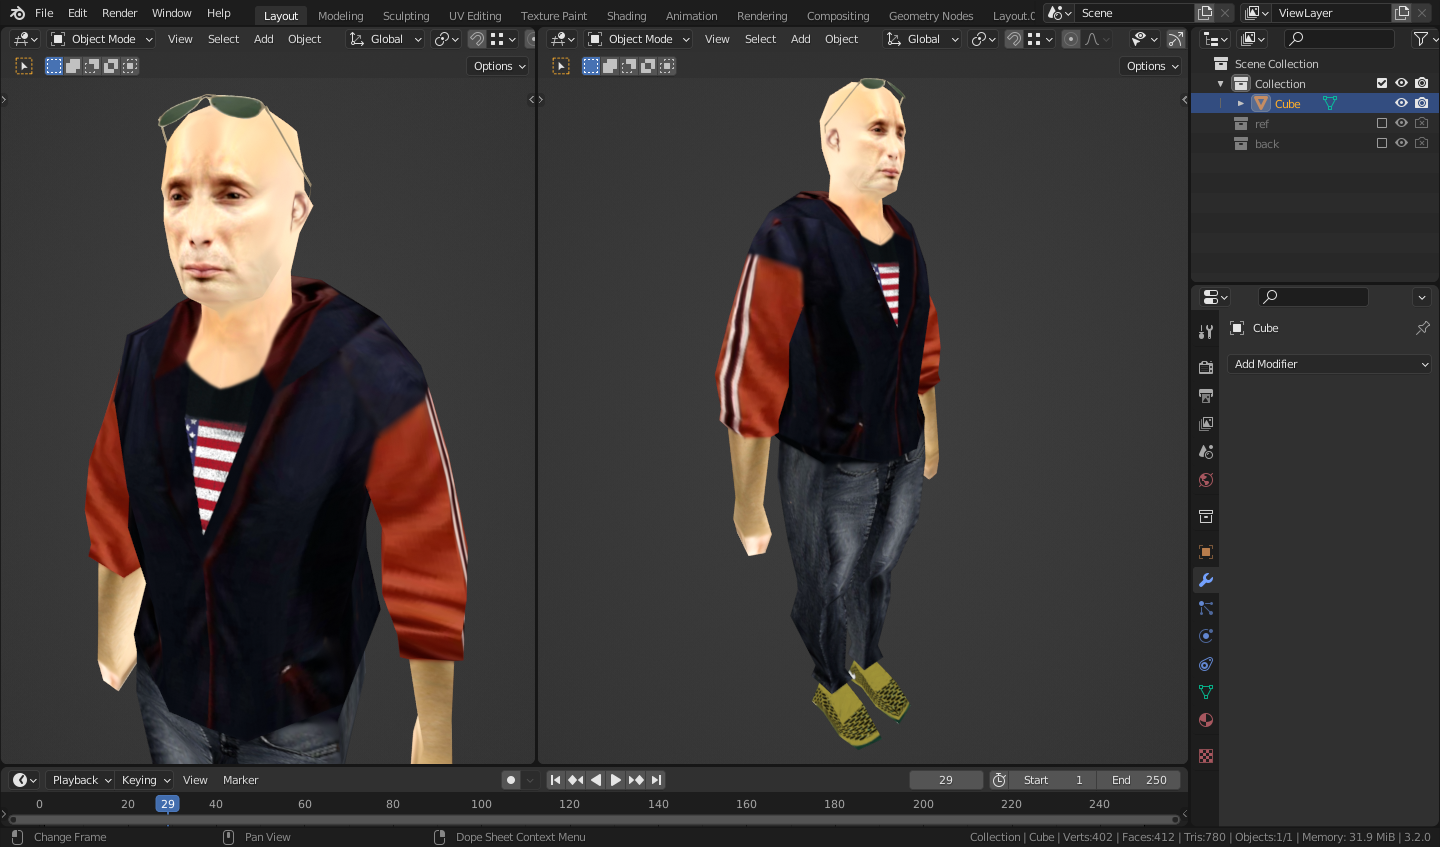
Task: Toggle render camera icon for Cube
Action: pyautogui.click(x=1421, y=103)
